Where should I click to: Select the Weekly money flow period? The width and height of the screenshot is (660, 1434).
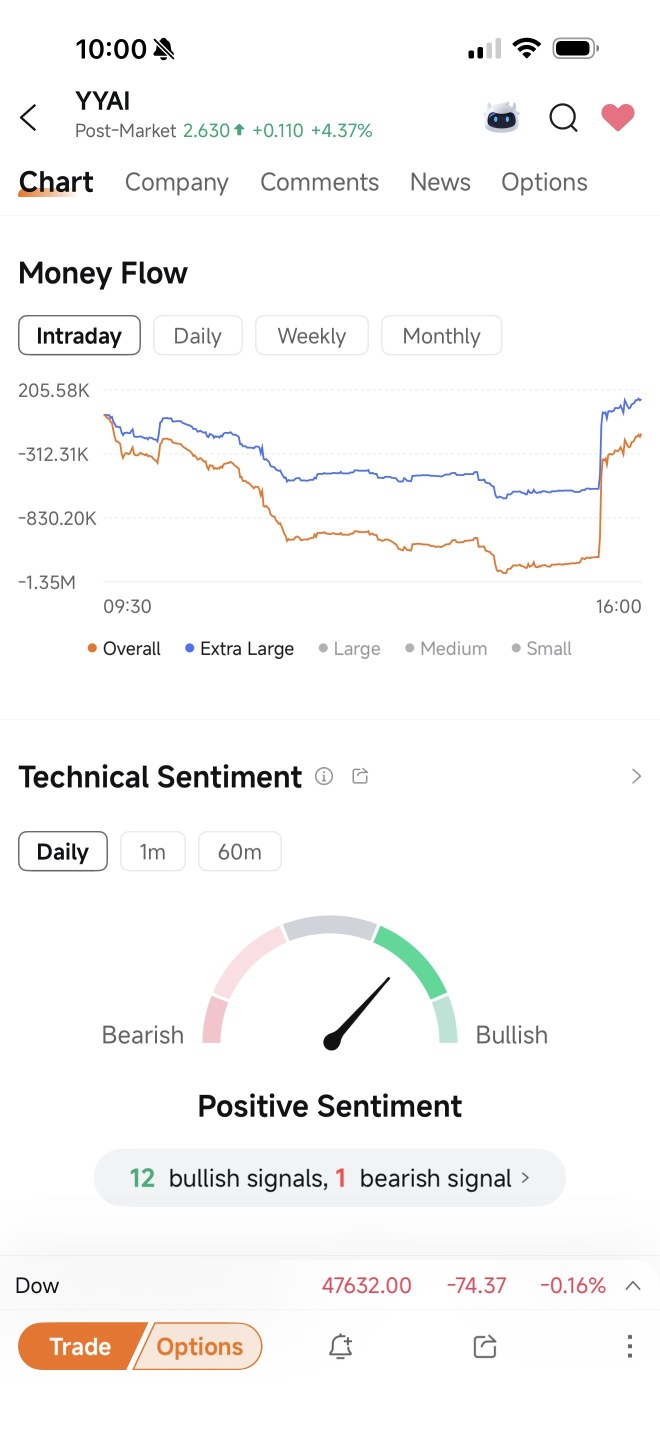point(312,336)
